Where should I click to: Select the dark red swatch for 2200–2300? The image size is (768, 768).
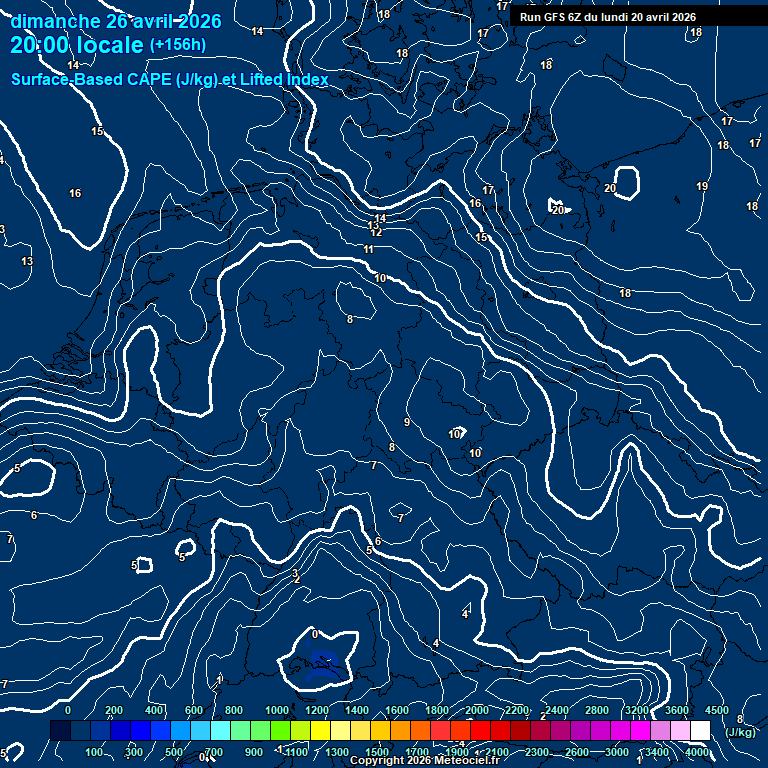[520, 730]
